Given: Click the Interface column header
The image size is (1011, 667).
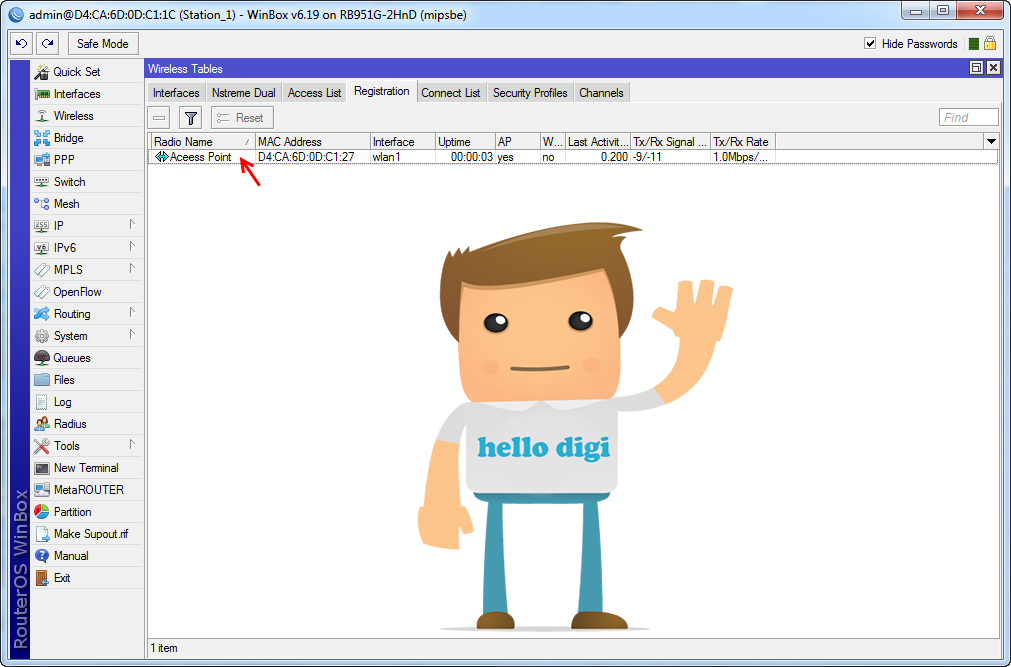Looking at the screenshot, I should coord(403,141).
